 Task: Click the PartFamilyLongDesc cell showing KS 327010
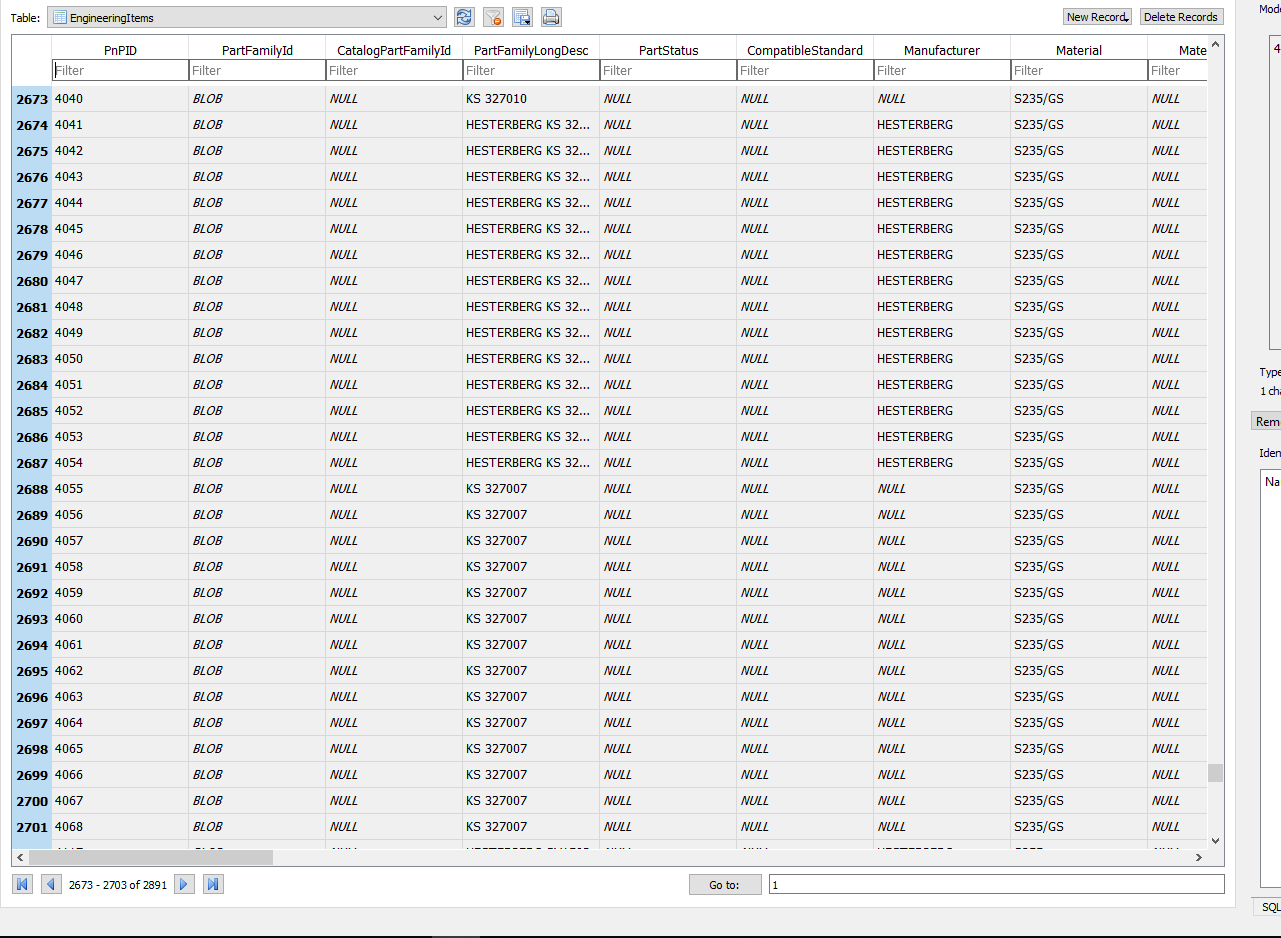pyautogui.click(x=530, y=98)
